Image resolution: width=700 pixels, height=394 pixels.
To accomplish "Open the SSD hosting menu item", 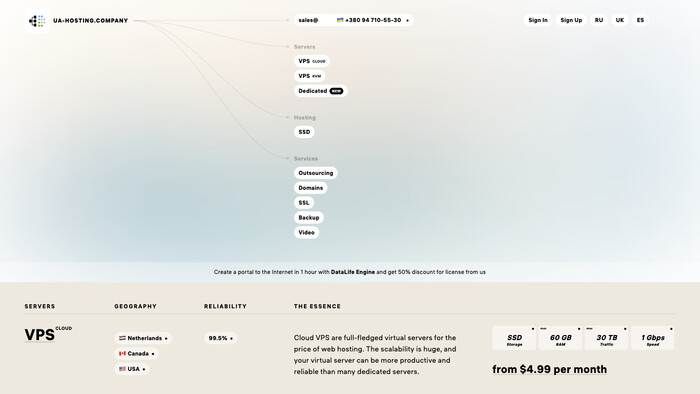I will pos(304,132).
